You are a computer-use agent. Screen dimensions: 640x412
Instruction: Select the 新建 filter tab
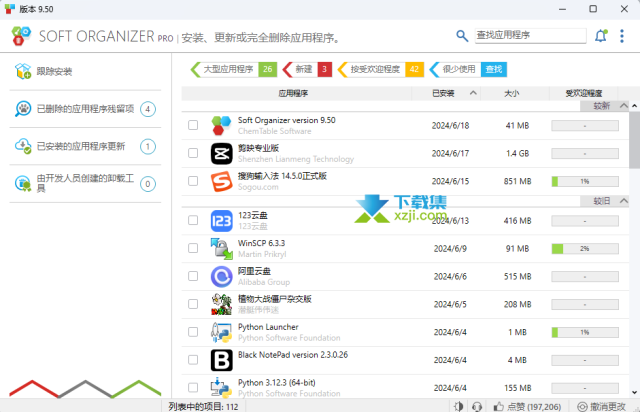point(307,69)
